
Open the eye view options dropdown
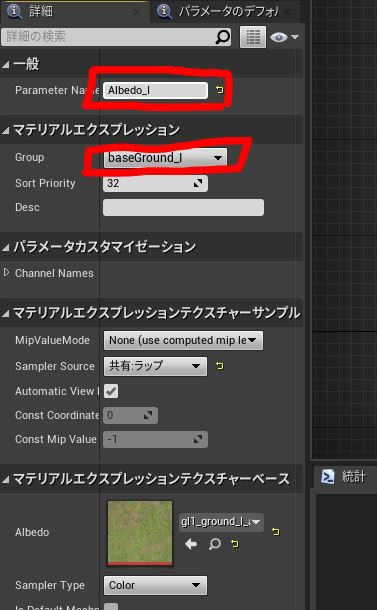284,37
